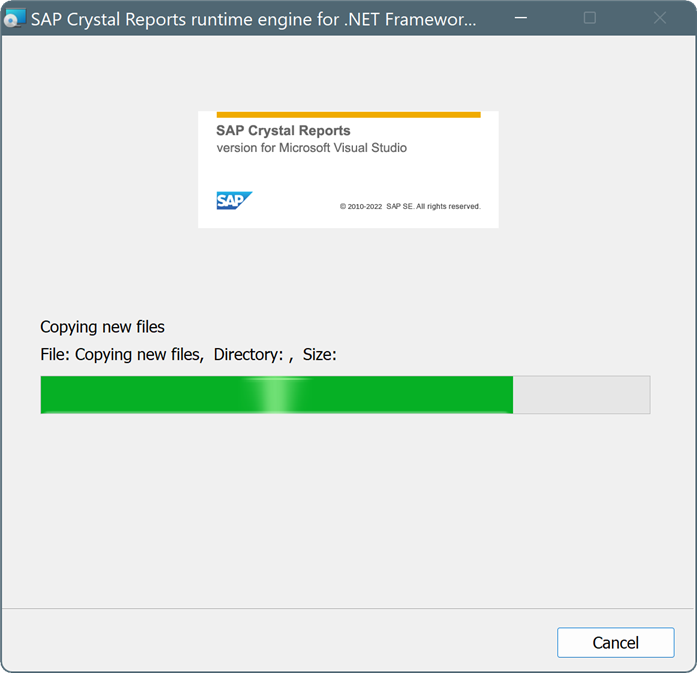Screen dimensions: 697x673
Task: Click the green filled portion of progress bar
Action: (x=276, y=395)
